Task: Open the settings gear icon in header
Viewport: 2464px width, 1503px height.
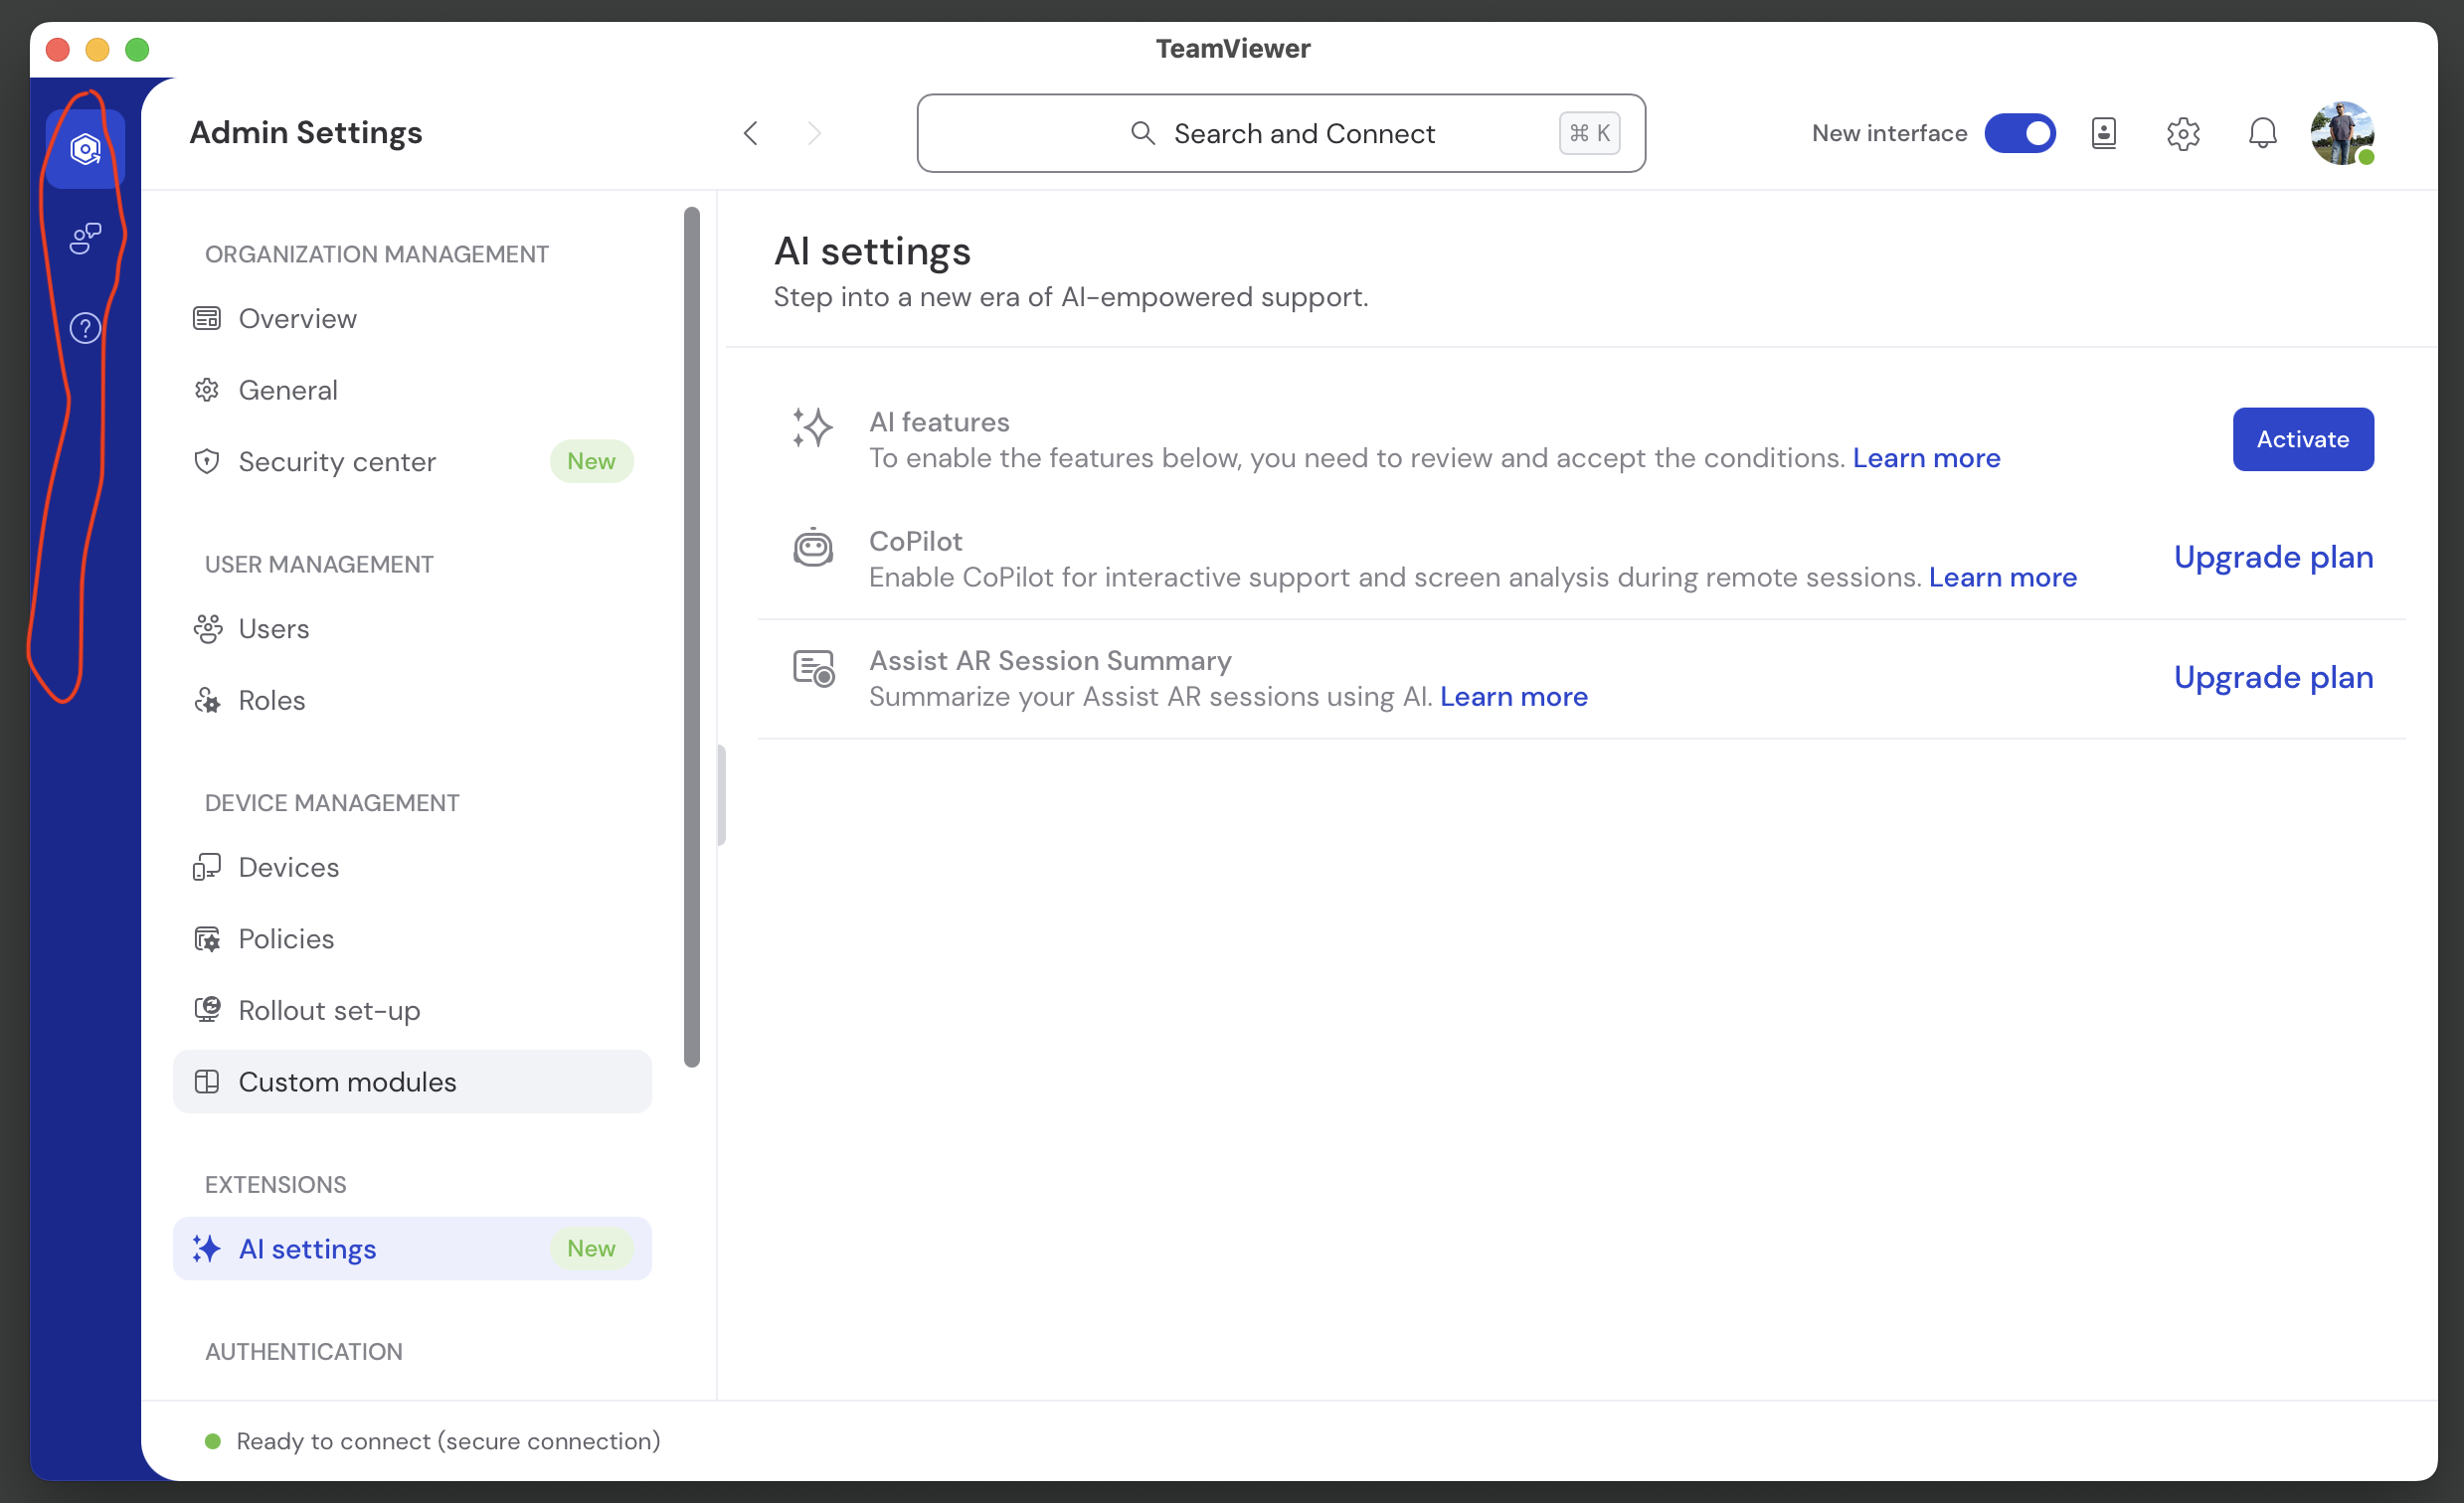Action: click(x=2182, y=133)
